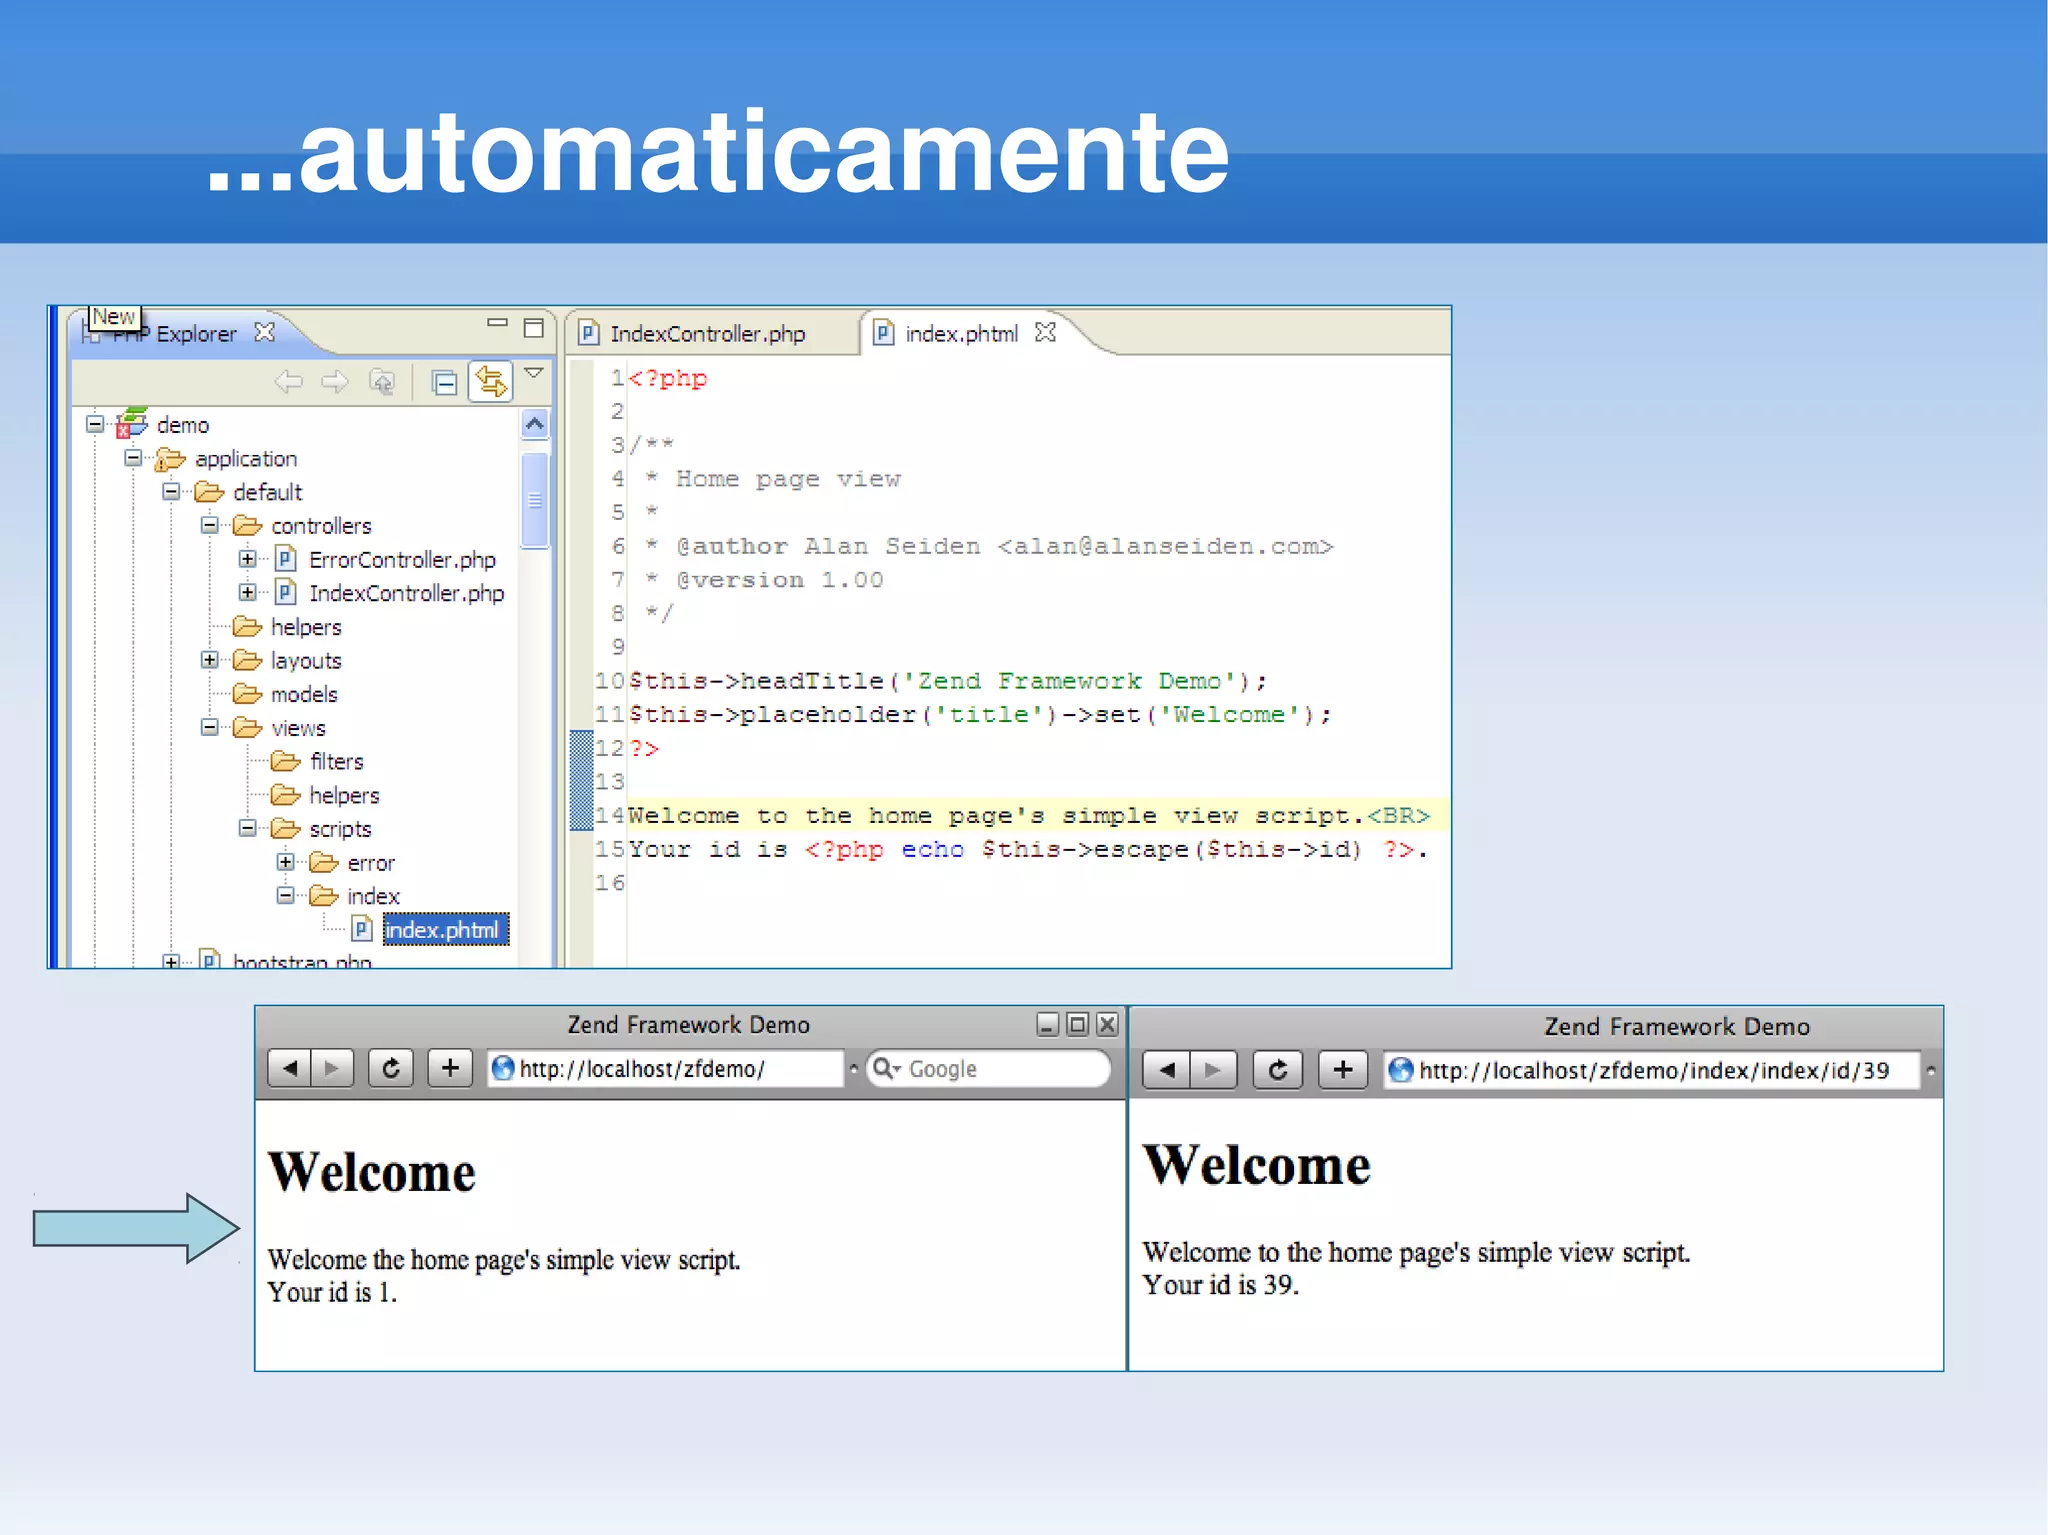Screen dimensions: 2048x1535
Task: Go forward in the left browser window
Action: coord(332,1068)
